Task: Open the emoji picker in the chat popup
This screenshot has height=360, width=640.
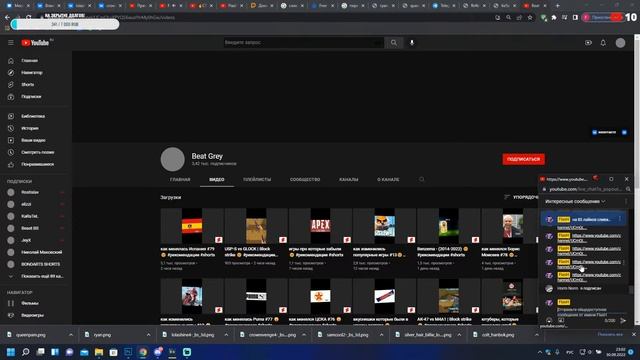Action: pyautogui.click(x=549, y=321)
